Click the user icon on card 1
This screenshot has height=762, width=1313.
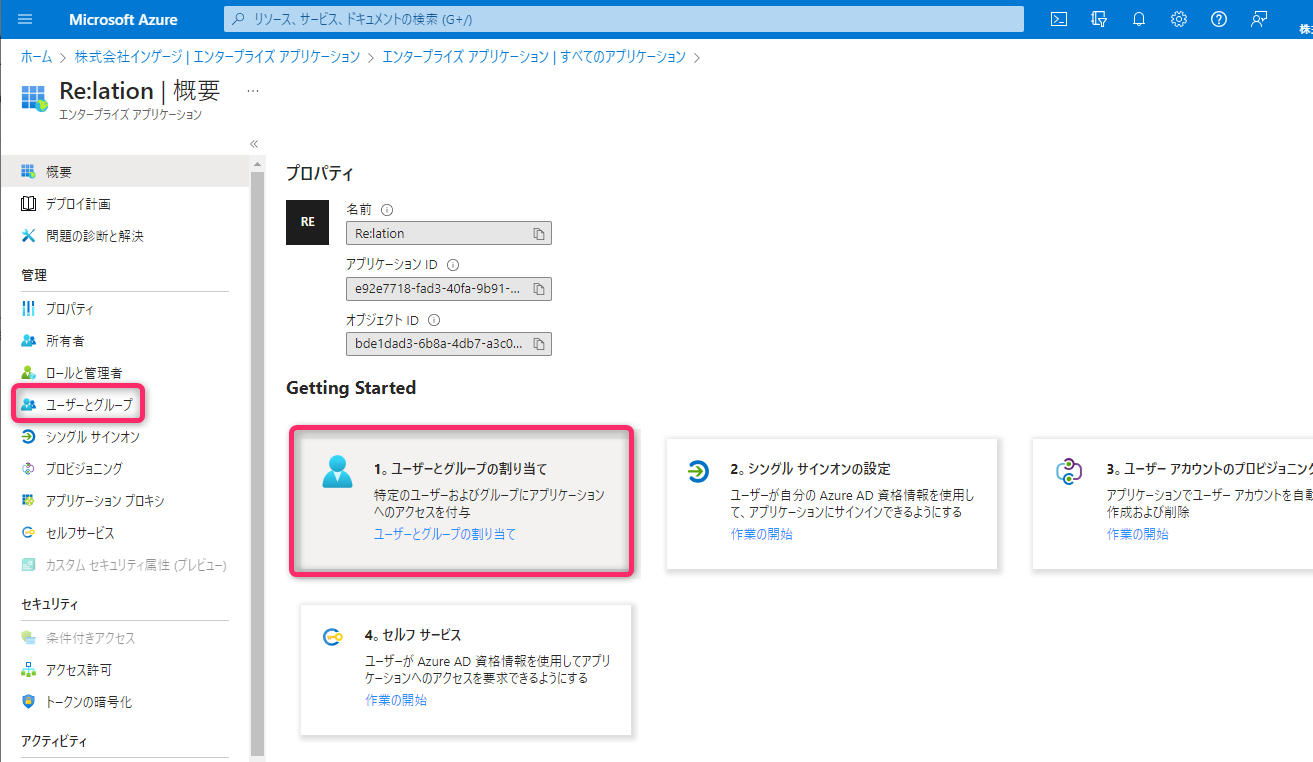click(337, 471)
